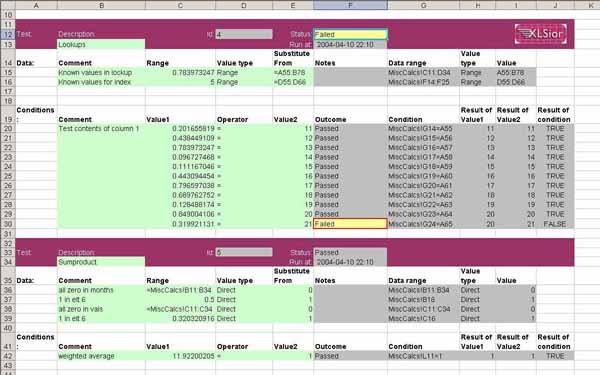600x375 pixels.
Task: Click the XLSior logo
Action: [x=541, y=34]
